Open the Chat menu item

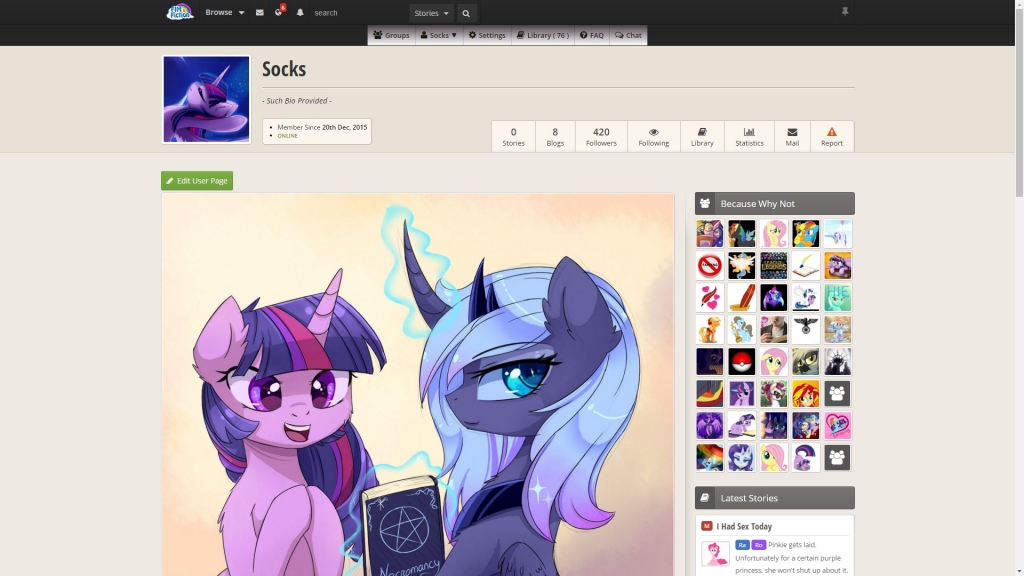click(628, 35)
